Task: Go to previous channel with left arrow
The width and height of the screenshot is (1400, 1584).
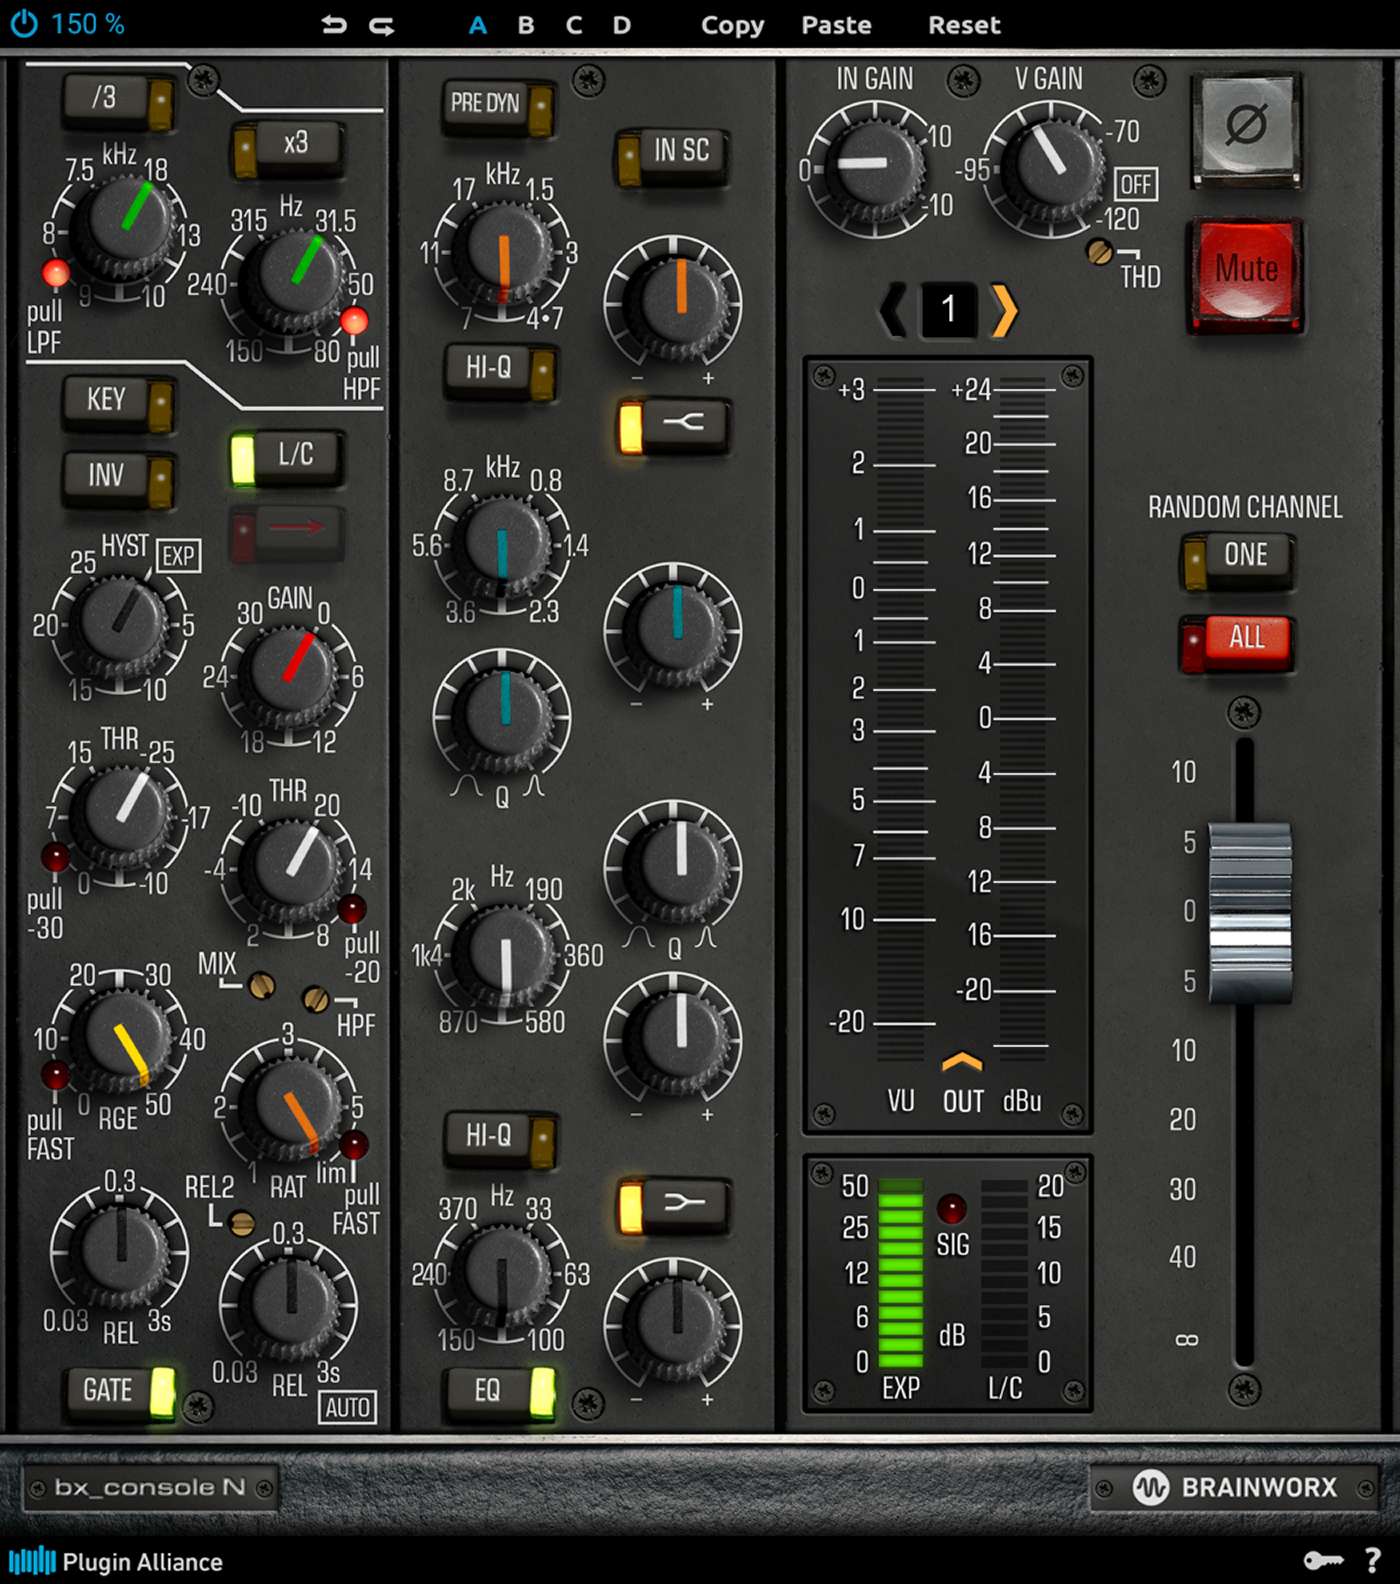Action: coord(892,310)
